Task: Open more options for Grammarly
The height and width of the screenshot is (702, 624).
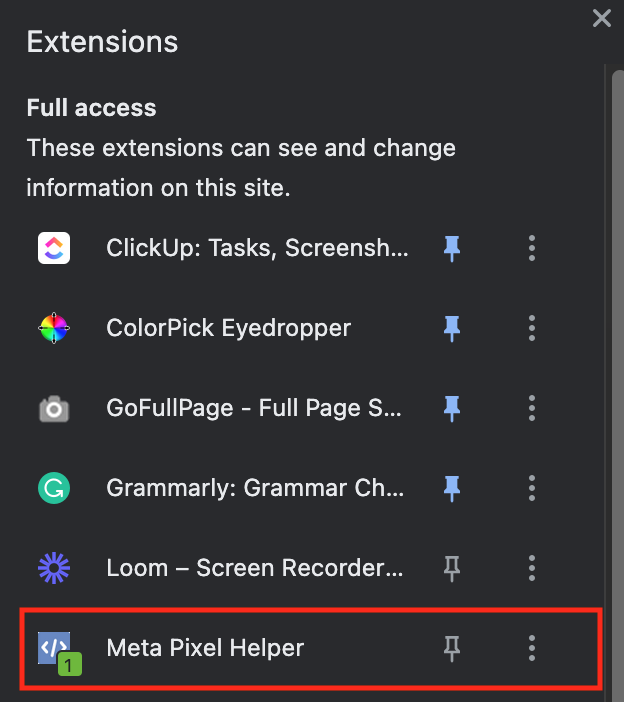Action: click(x=532, y=488)
